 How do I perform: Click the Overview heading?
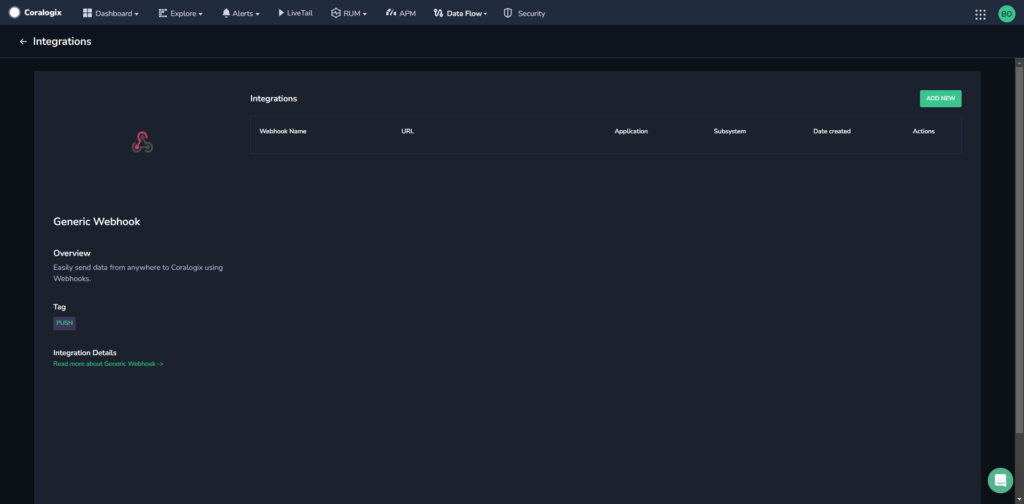pyautogui.click(x=72, y=253)
